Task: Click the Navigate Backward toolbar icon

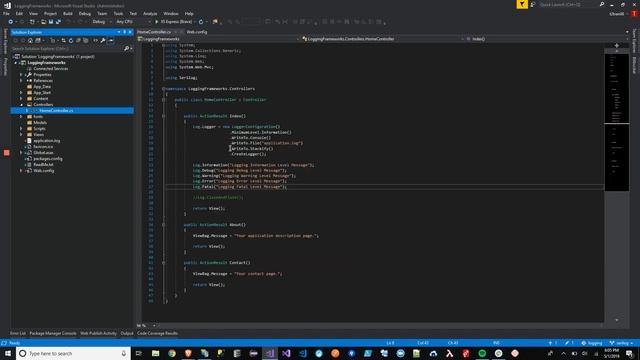Action: [11, 22]
